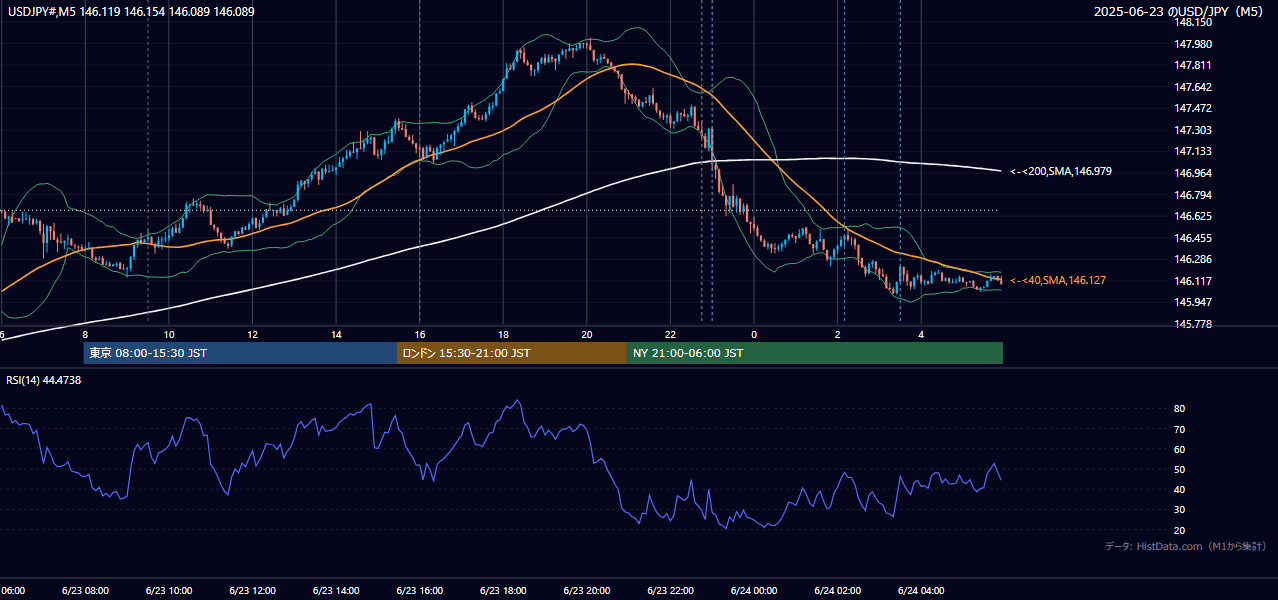
Task: Click the RSI scale value 30
Action: [x=1180, y=510]
